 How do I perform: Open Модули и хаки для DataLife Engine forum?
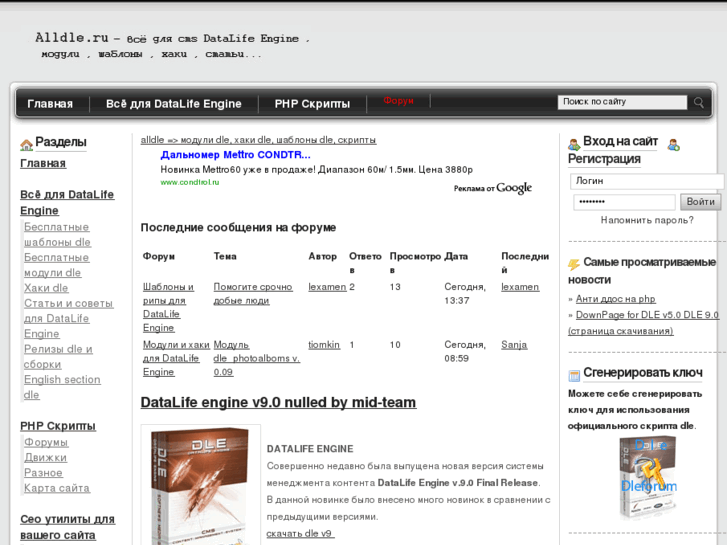176,359
